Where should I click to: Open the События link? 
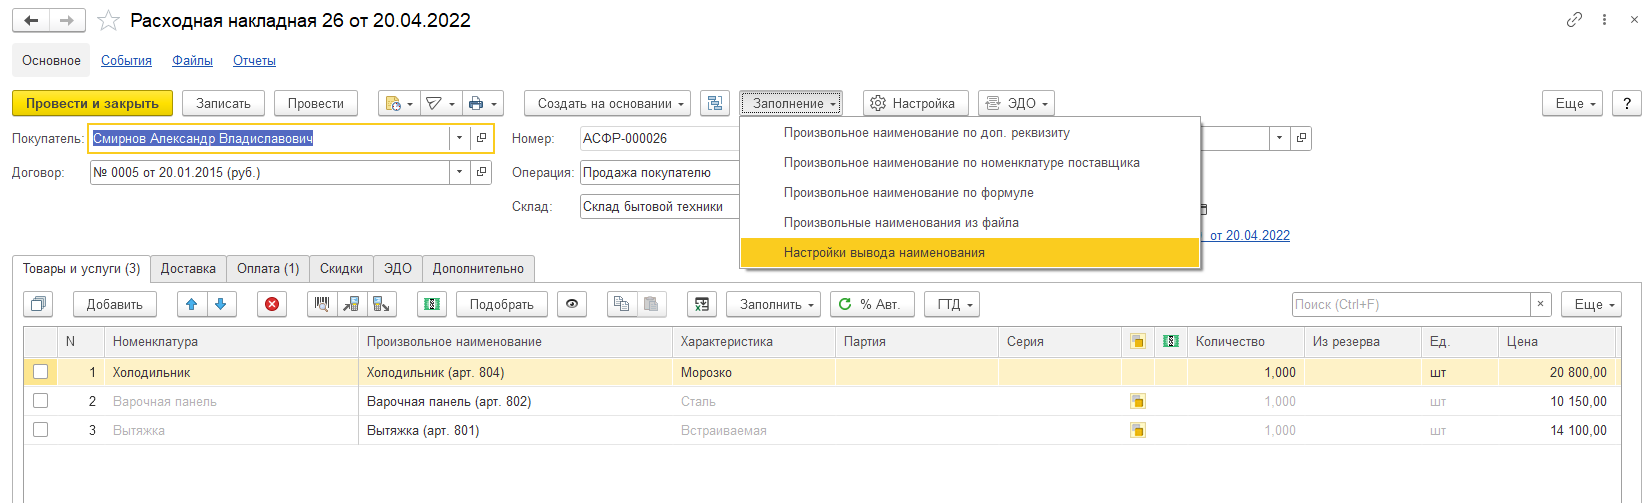(x=126, y=60)
